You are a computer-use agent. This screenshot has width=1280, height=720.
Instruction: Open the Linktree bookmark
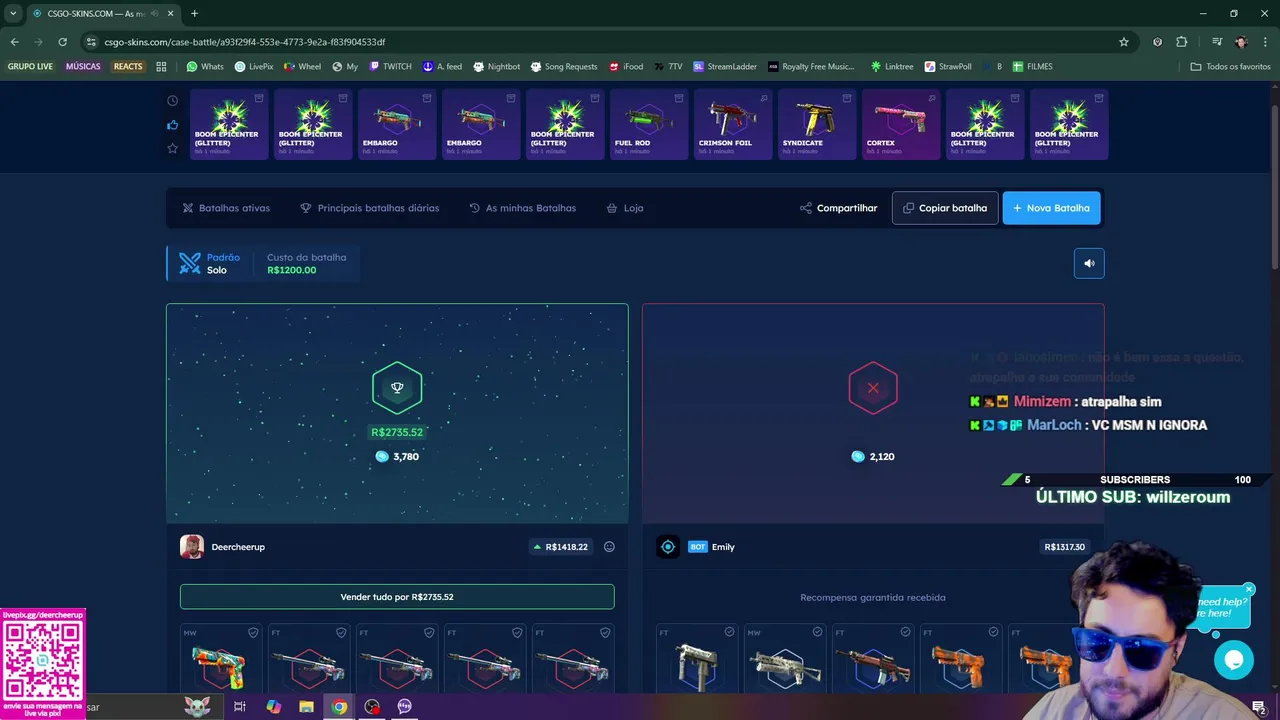tap(892, 67)
